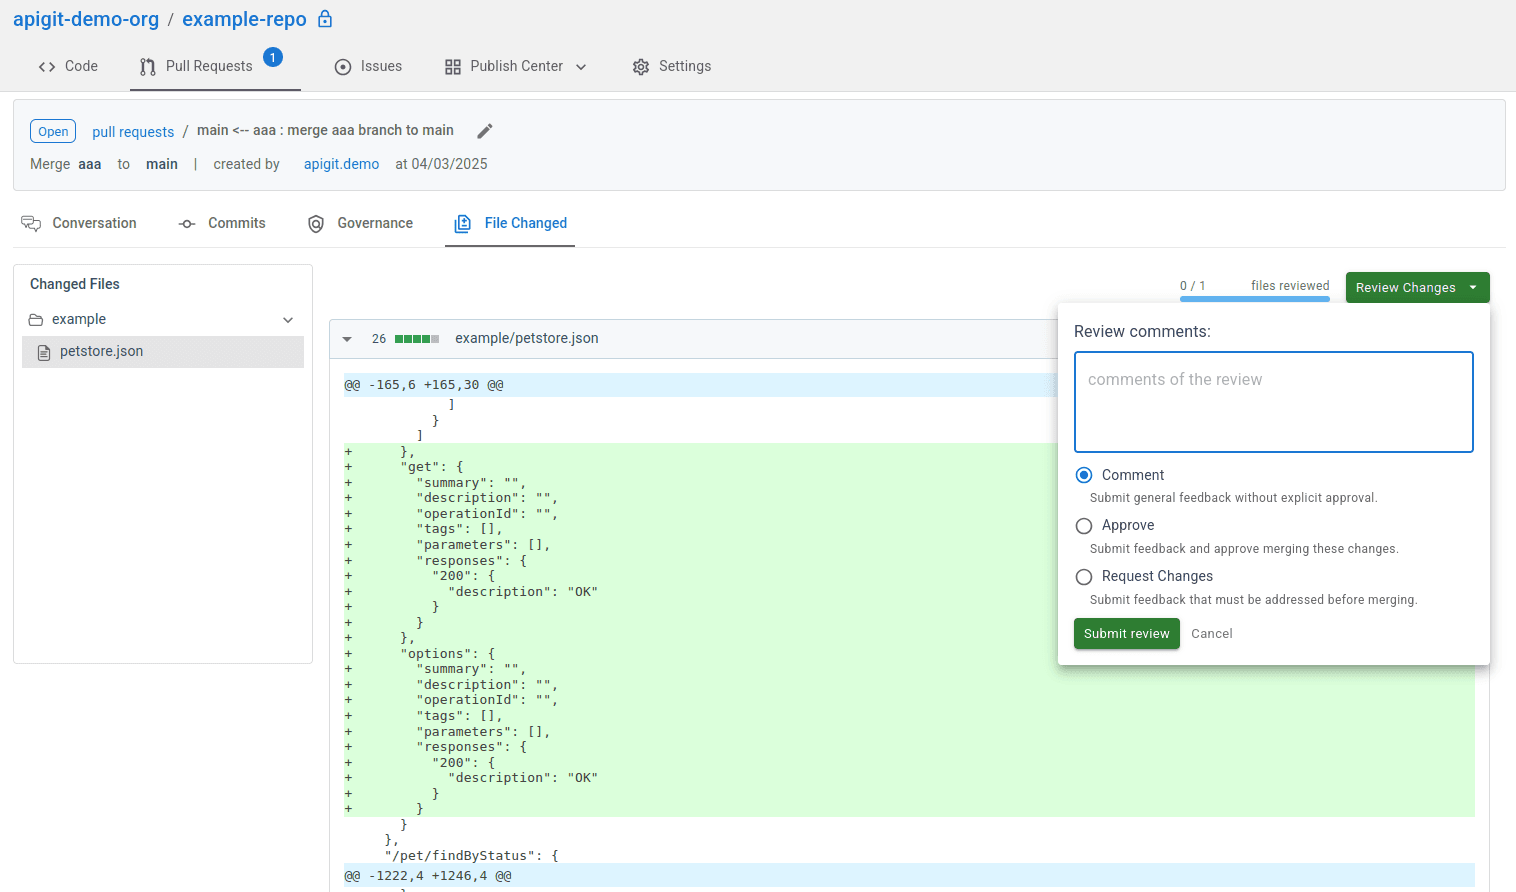1516x892 pixels.
Task: Click the 'at 04/03/2025' creation date
Action: 441,164
